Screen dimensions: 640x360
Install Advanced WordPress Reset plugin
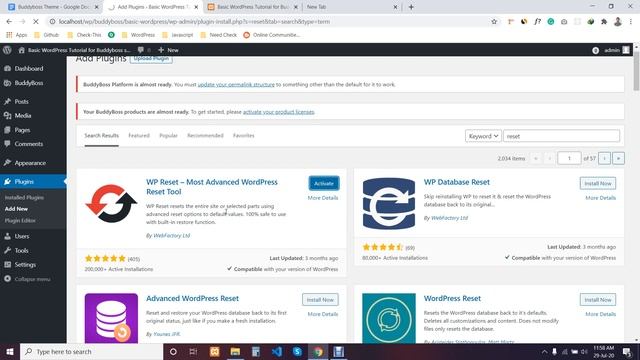coord(320,300)
